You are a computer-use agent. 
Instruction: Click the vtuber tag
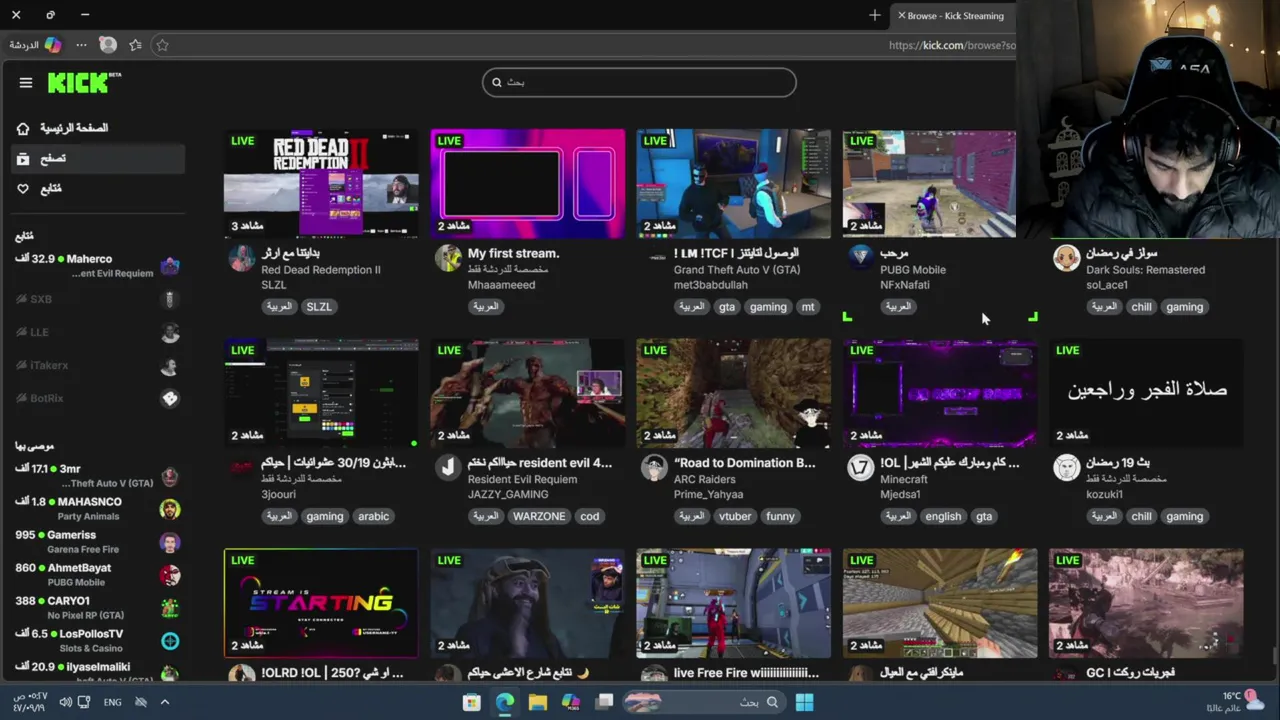(x=735, y=516)
